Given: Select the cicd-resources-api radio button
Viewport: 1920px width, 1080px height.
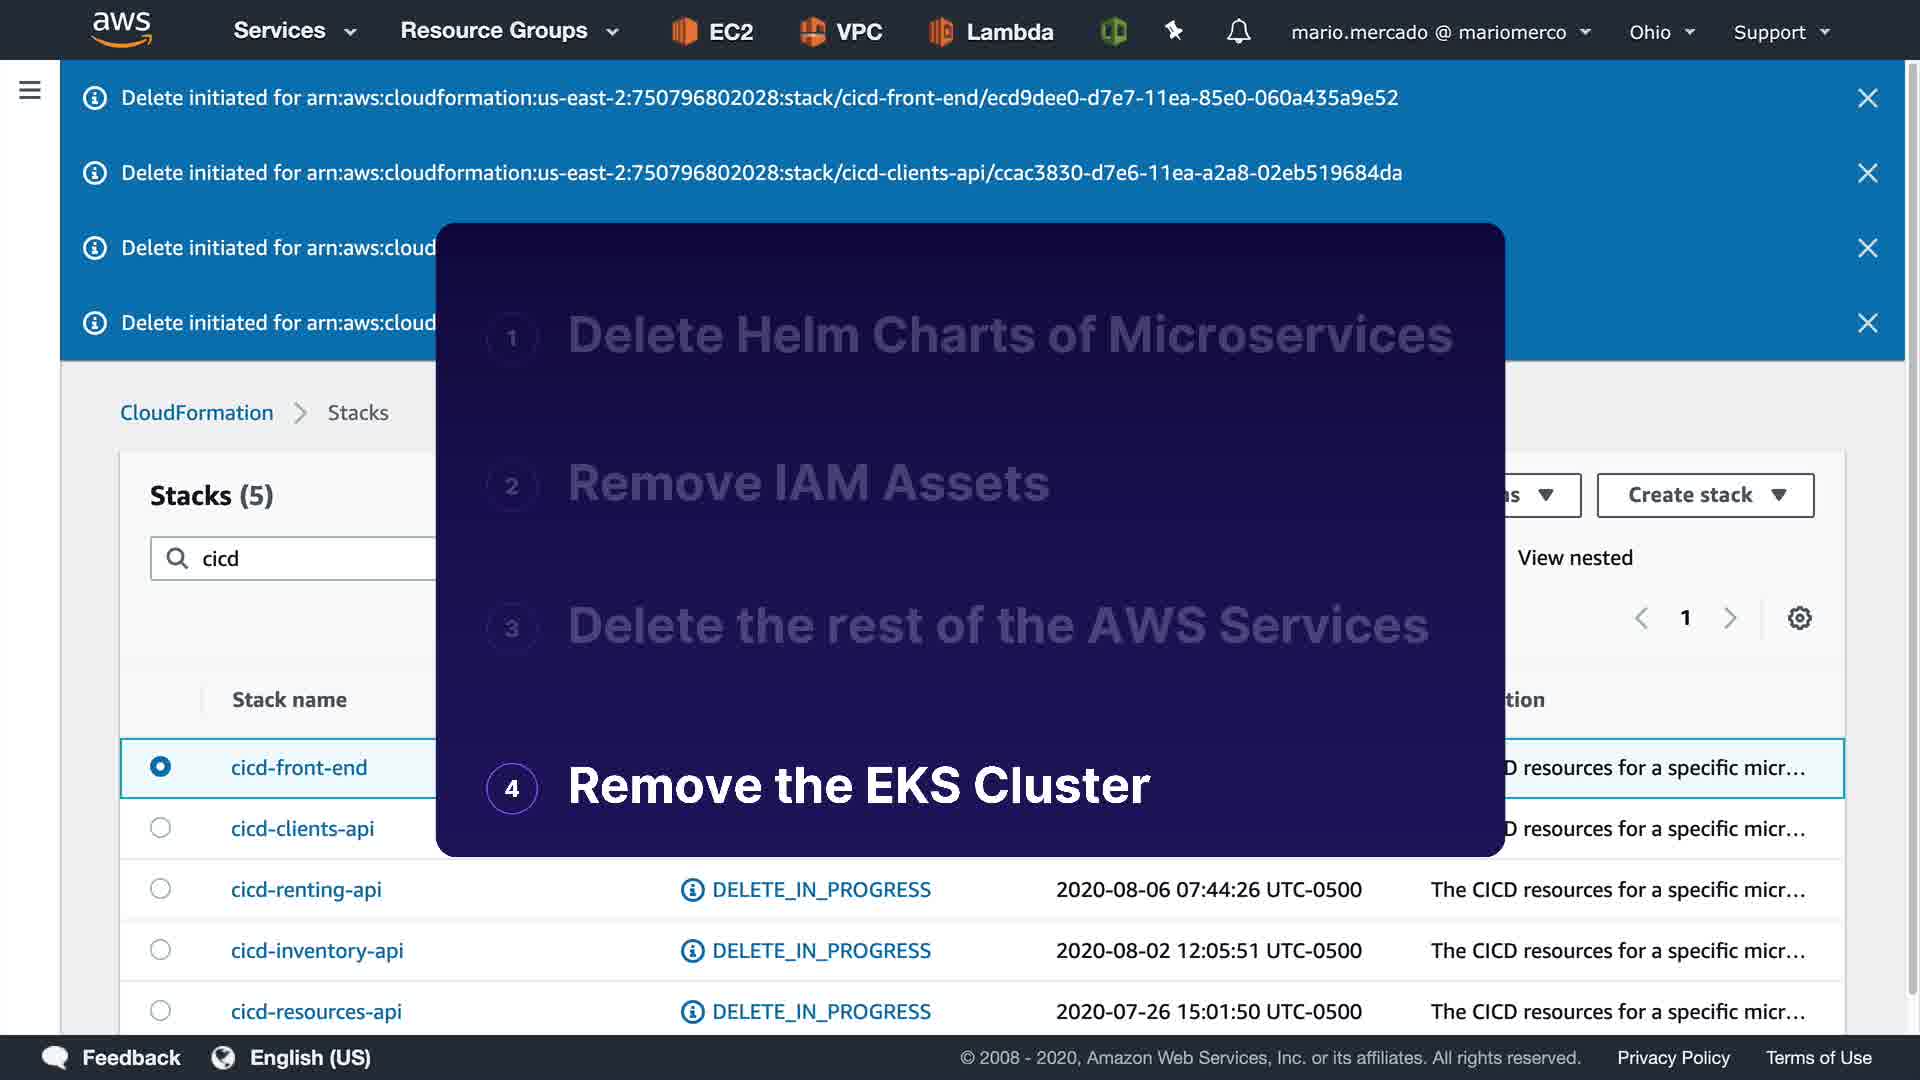Looking at the screenshot, I should [x=160, y=1011].
